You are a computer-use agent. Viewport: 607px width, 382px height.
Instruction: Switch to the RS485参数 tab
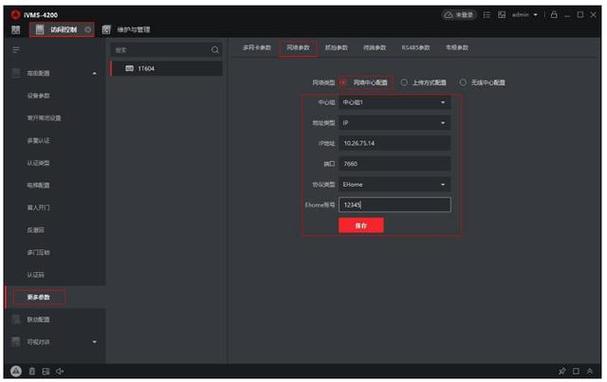(415, 48)
